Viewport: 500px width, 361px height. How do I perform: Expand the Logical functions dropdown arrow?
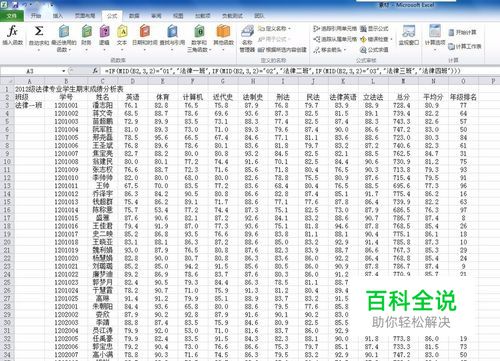104,50
